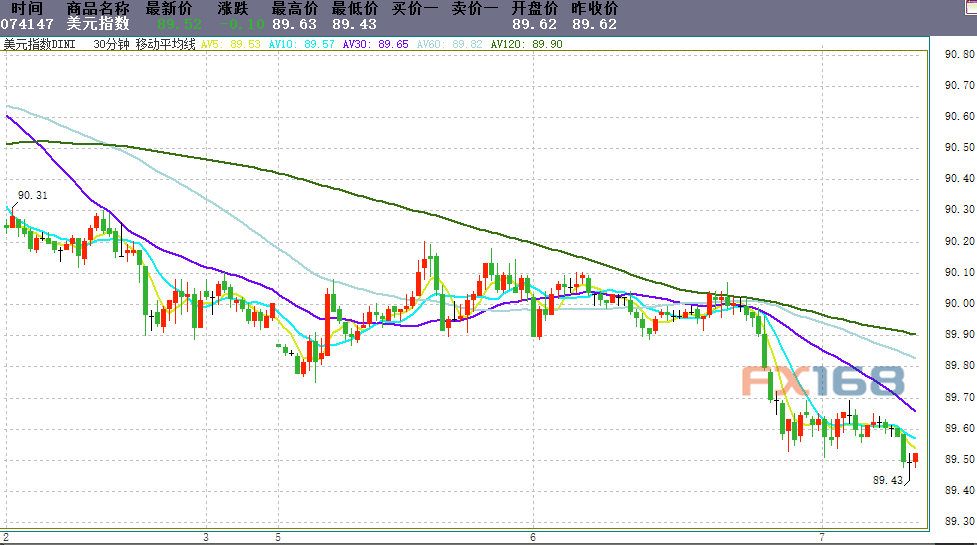Click the 30分钟 period label

pos(112,44)
